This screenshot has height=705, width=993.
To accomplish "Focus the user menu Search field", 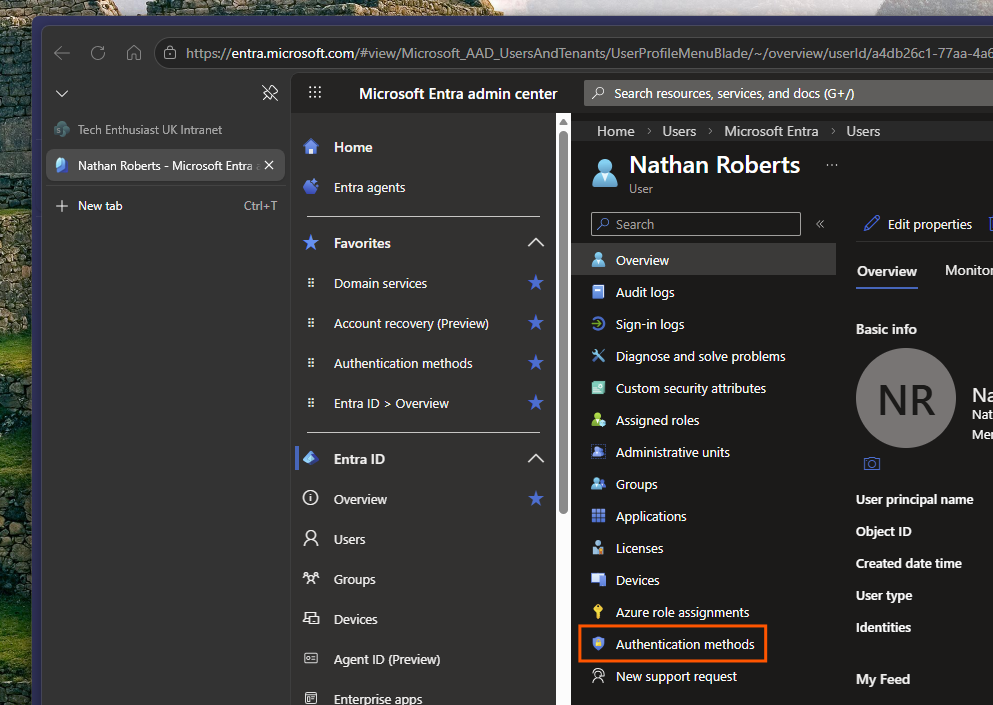I will pos(695,224).
